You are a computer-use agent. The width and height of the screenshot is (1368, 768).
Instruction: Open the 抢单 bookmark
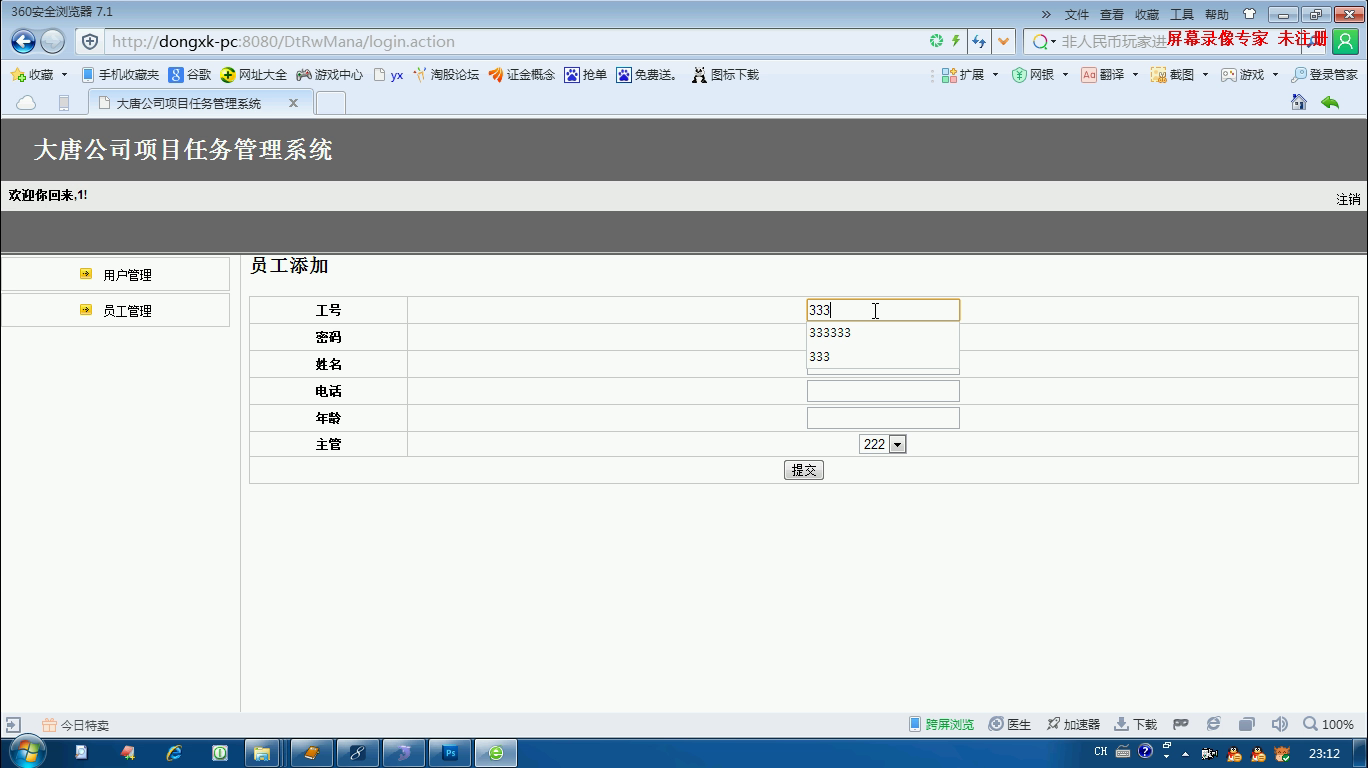[x=586, y=75]
